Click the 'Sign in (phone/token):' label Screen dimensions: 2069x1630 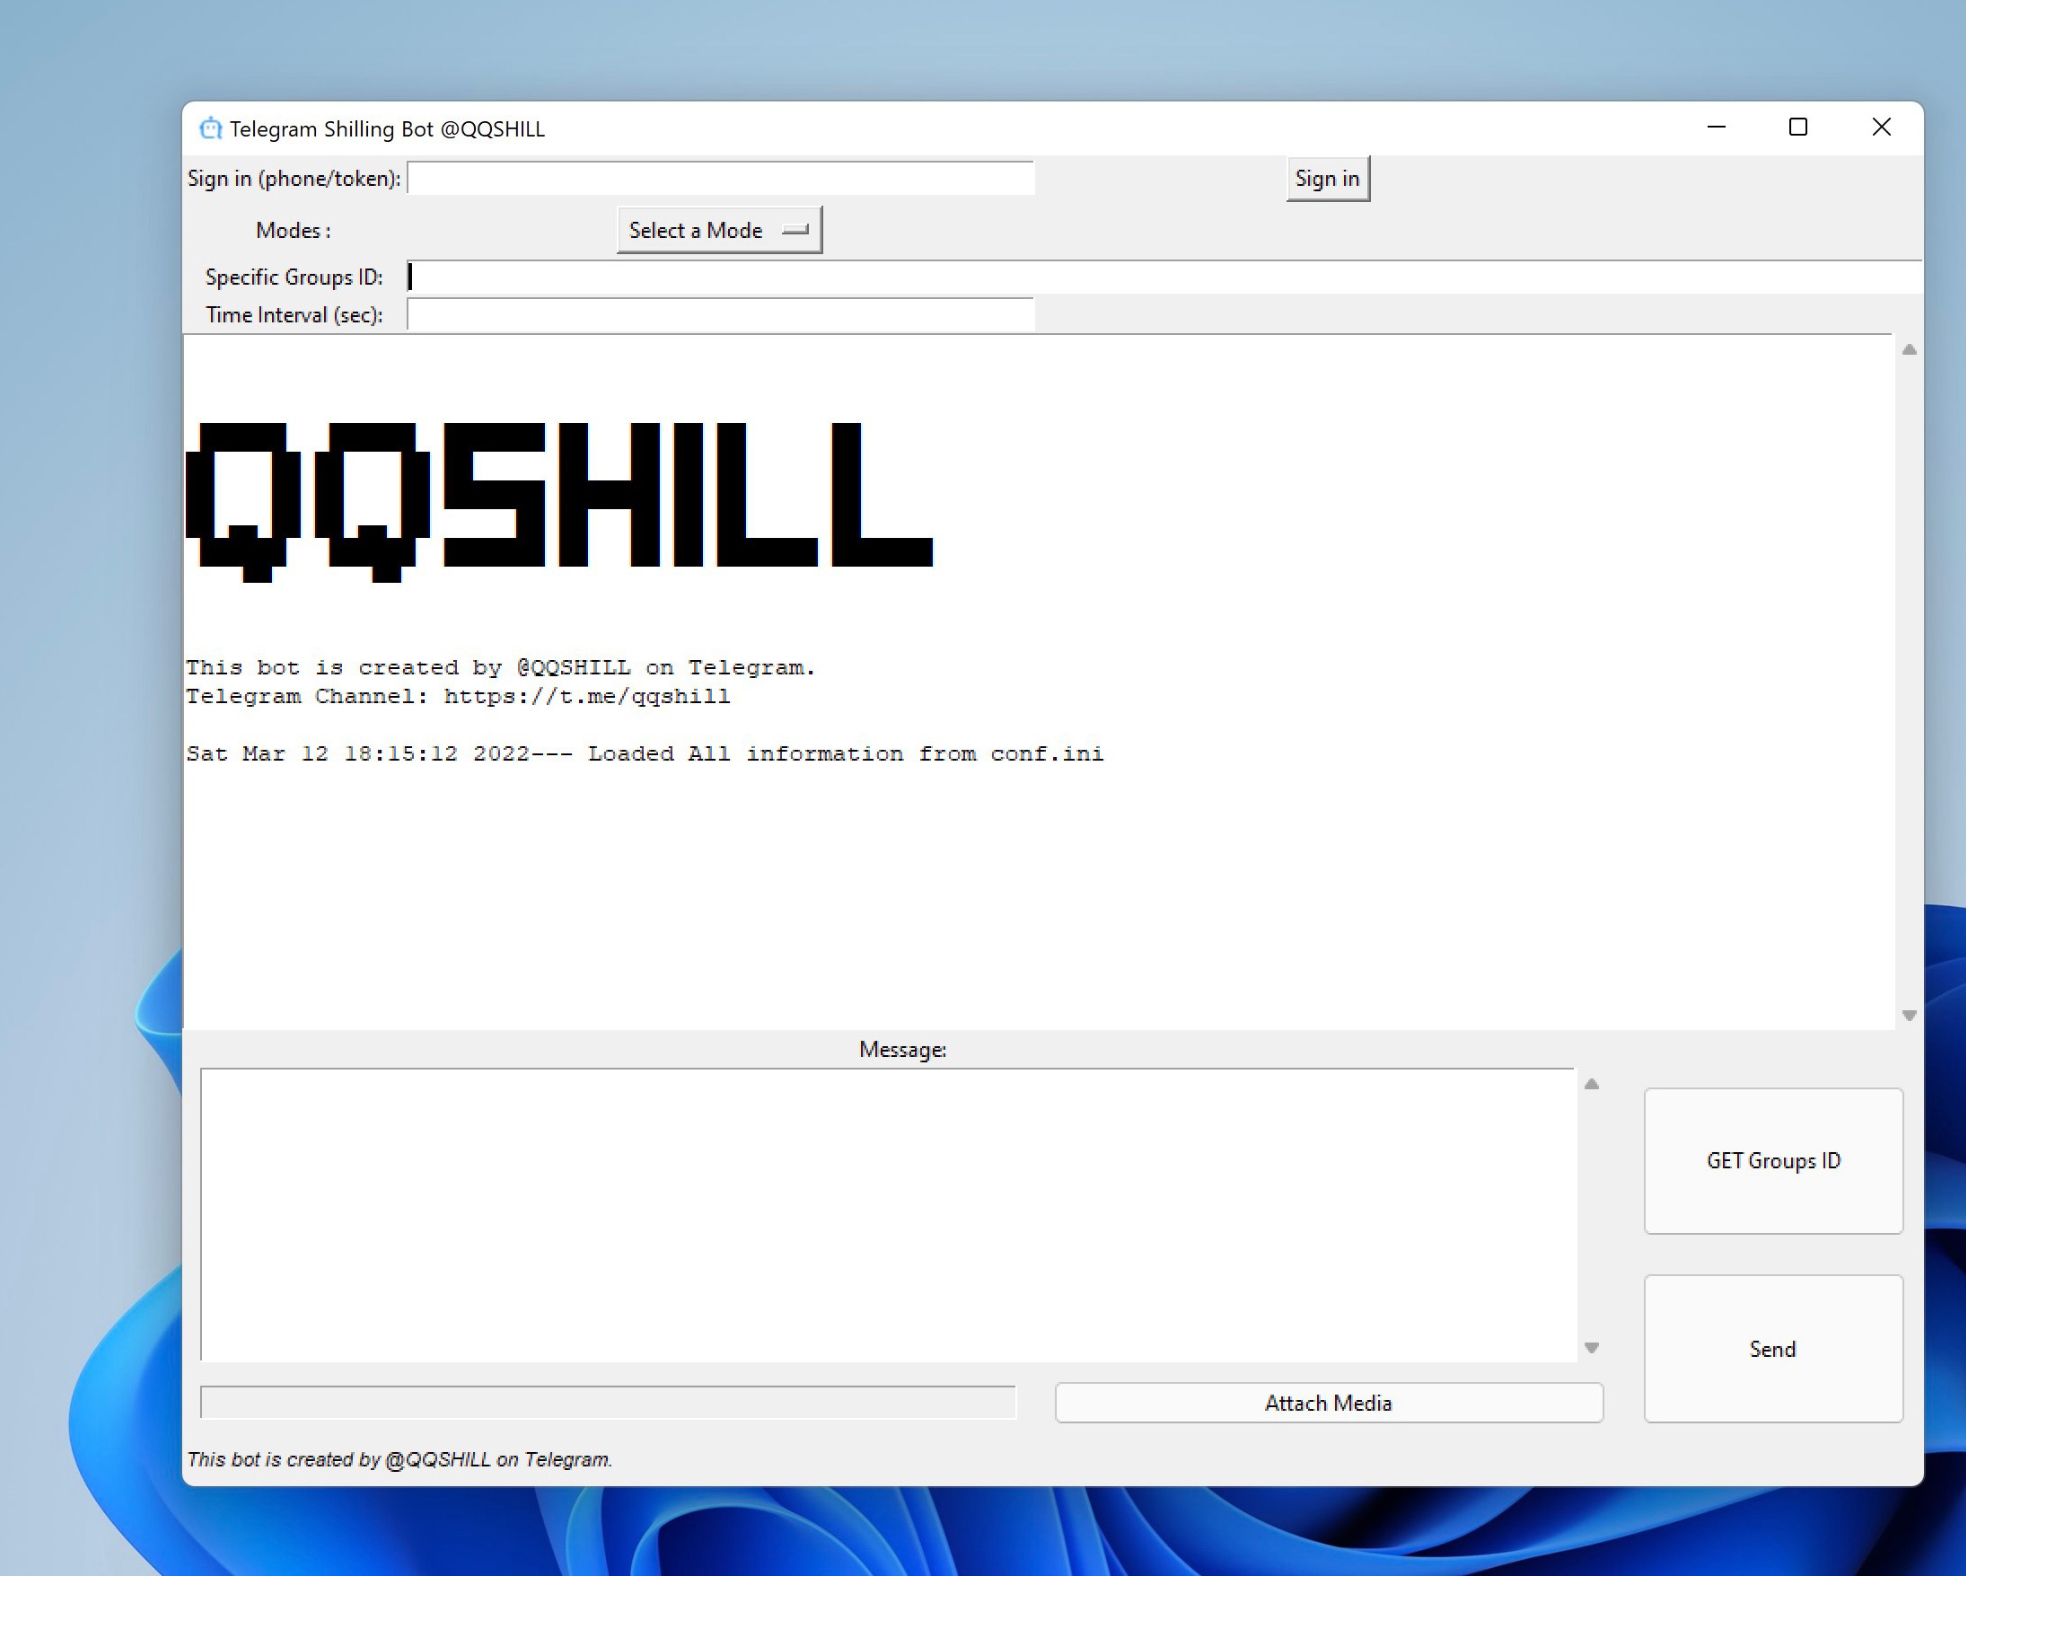tap(294, 179)
